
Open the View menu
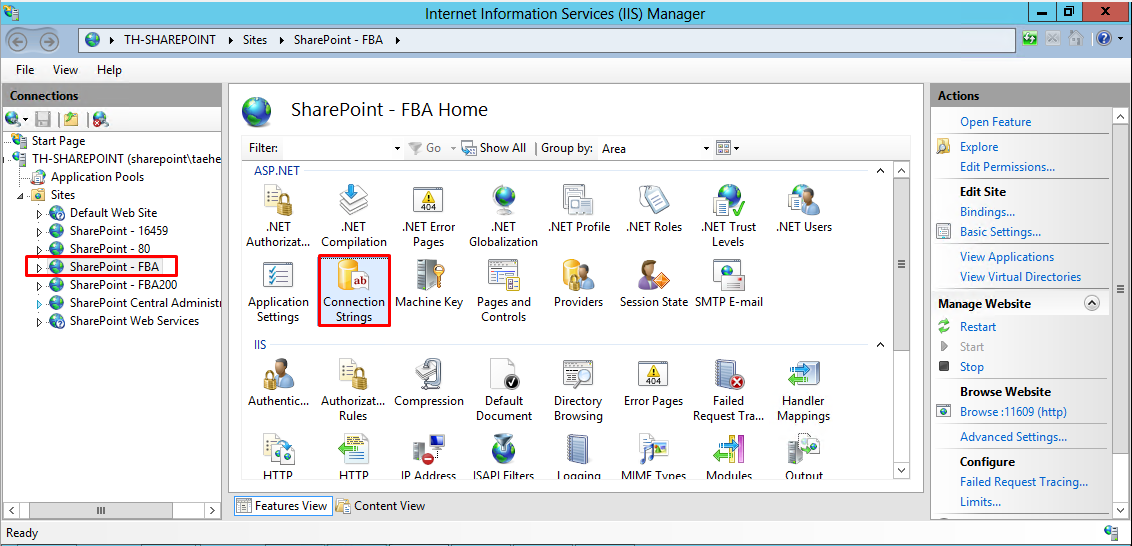[65, 70]
